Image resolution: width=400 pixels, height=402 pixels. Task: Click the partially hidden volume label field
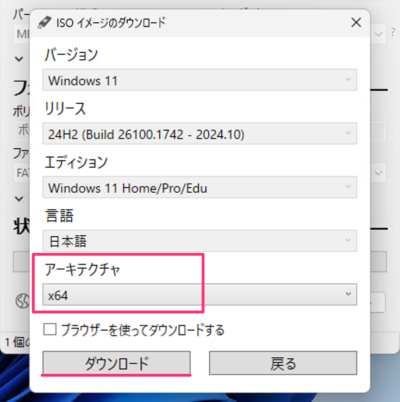[x=22, y=131]
